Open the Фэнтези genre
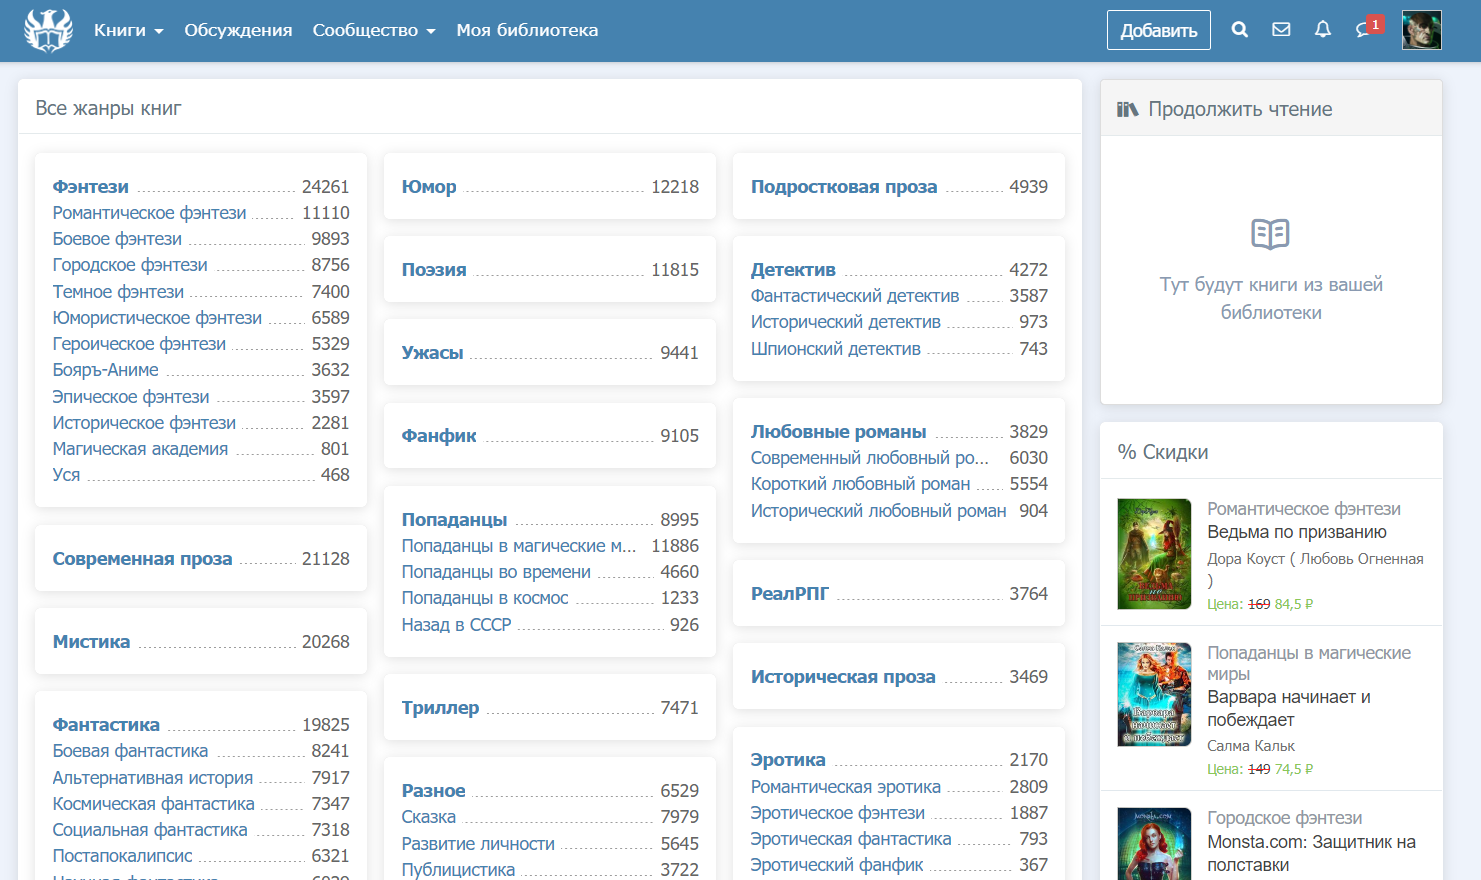Screen dimensions: 1481x880 click(91, 187)
